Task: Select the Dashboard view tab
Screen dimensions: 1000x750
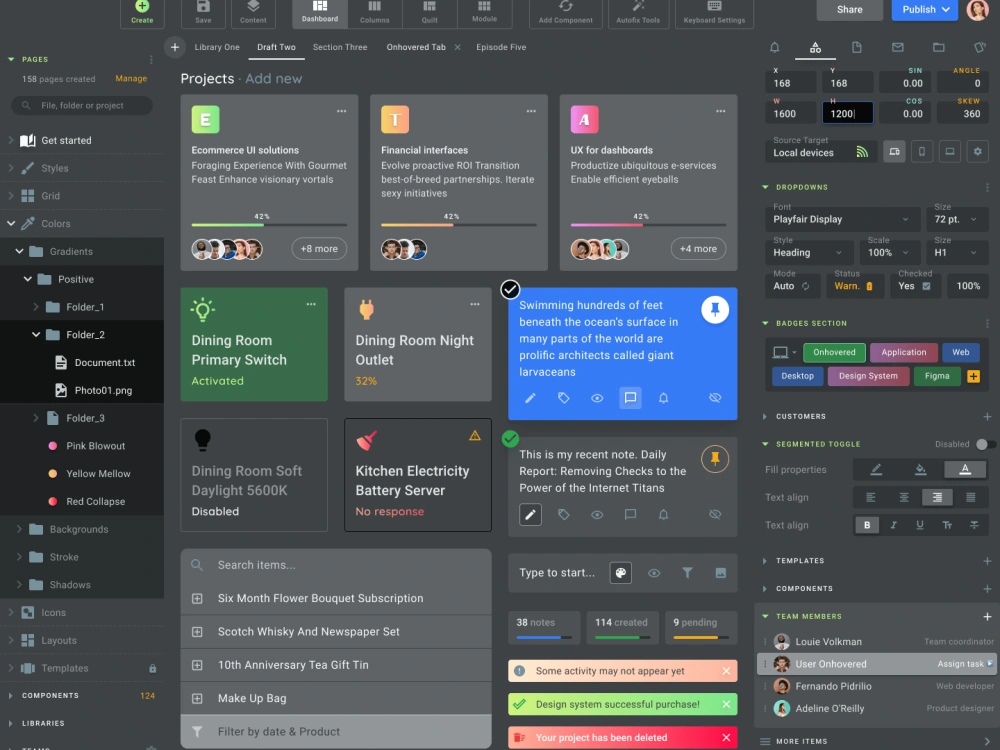Action: coord(320,13)
